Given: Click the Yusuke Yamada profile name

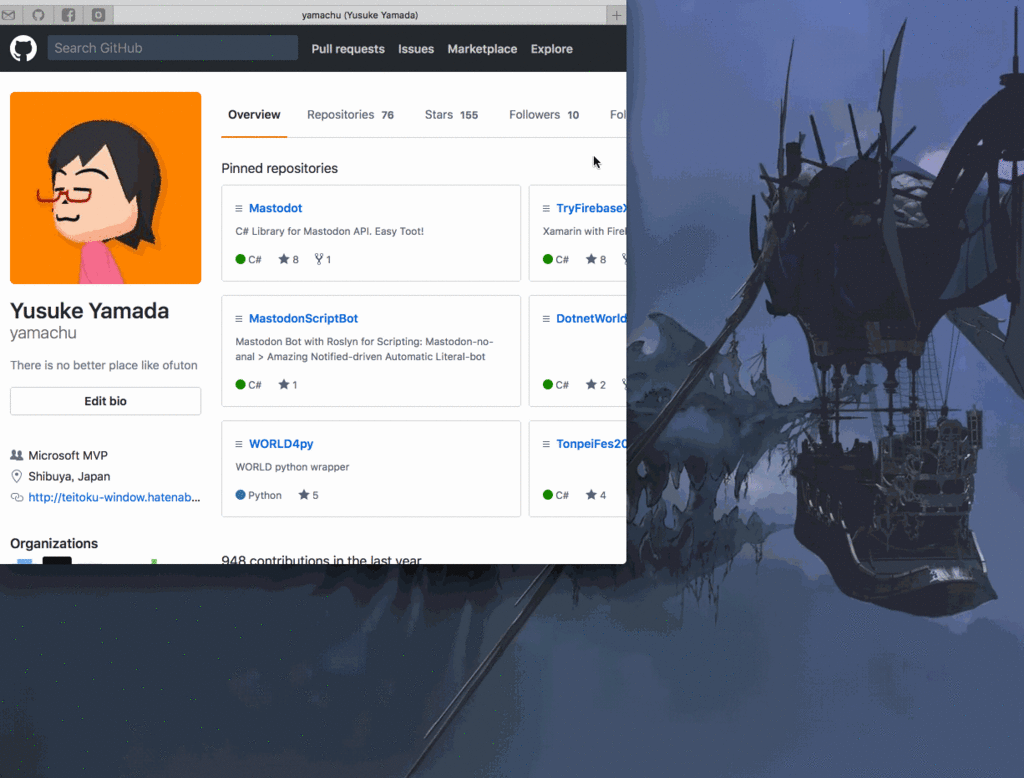Looking at the screenshot, I should pos(89,311).
